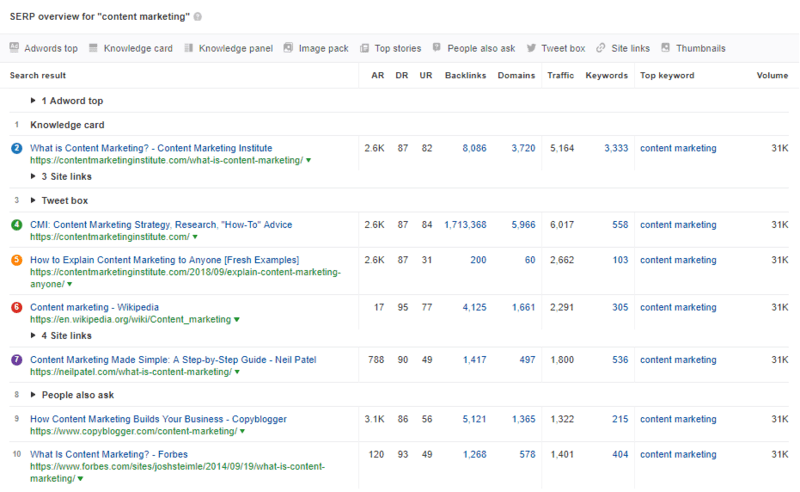Image resolution: width=800 pixels, height=492 pixels.
Task: Click top keyword content marketing in Wikipedia row
Action: pyautogui.click(x=678, y=307)
